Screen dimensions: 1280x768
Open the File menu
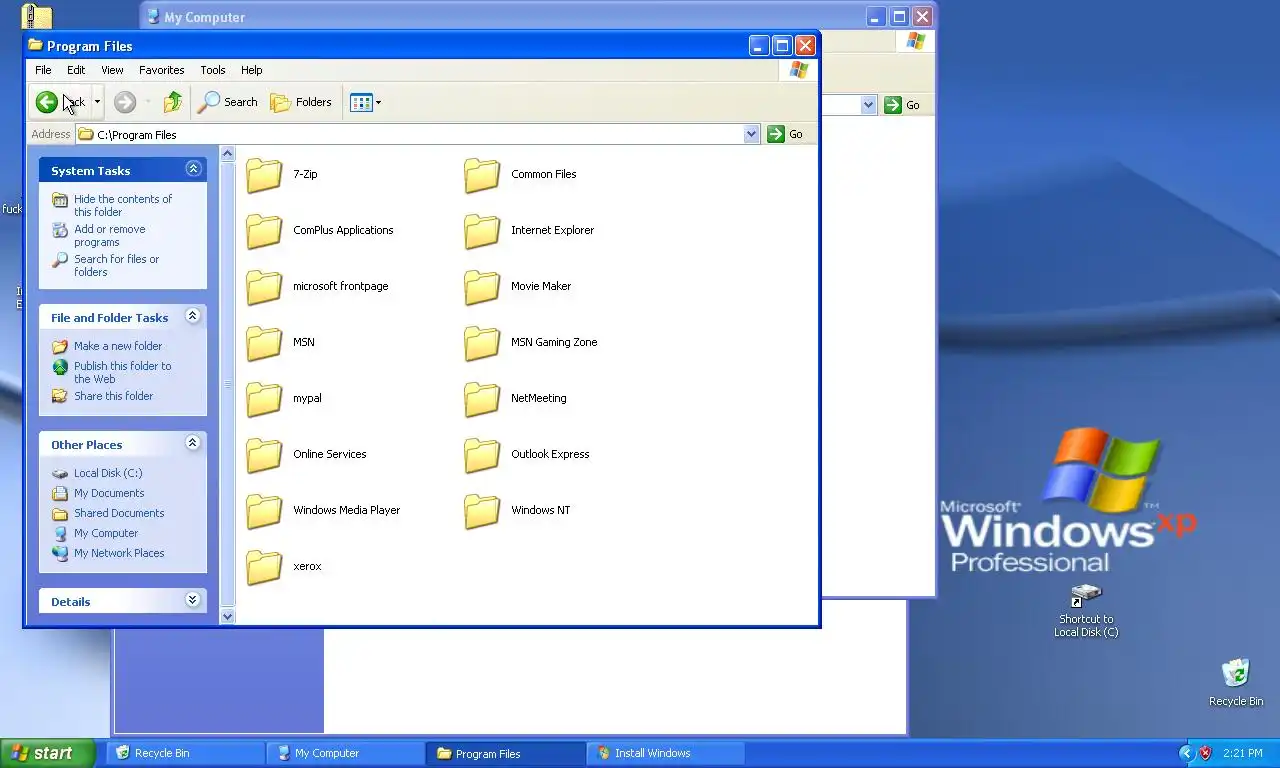(x=43, y=70)
